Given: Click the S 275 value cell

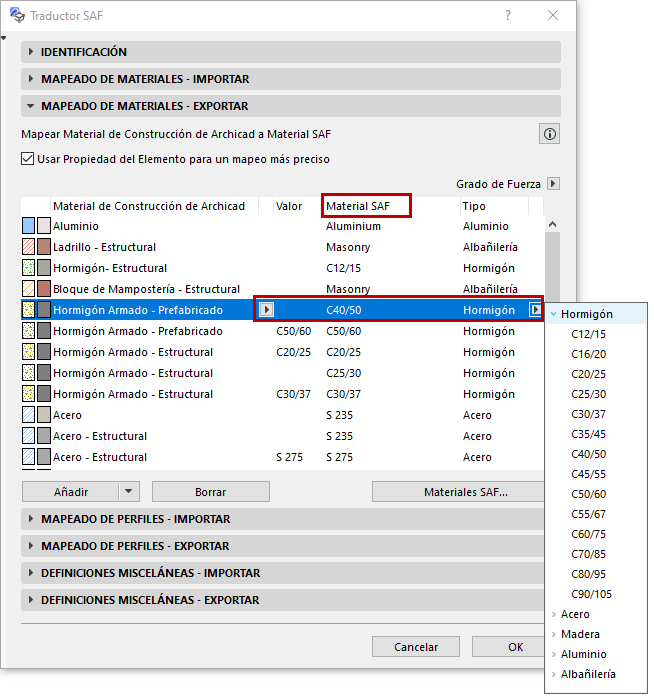Looking at the screenshot, I should (289, 456).
